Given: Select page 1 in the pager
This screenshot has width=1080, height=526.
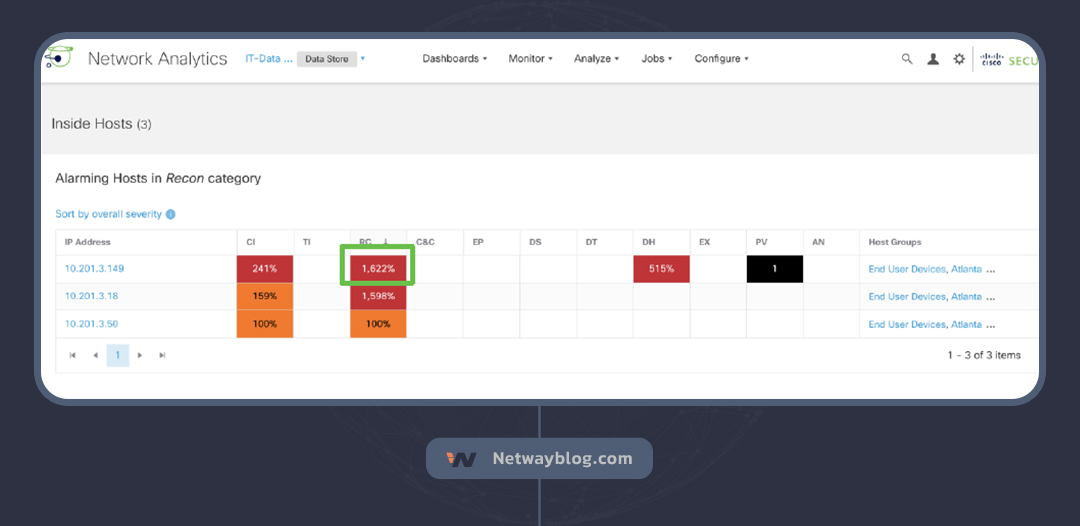Looking at the screenshot, I should (x=117, y=355).
